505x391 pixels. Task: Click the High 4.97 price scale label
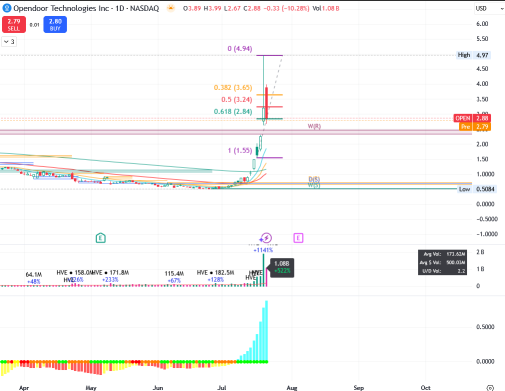click(x=473, y=55)
